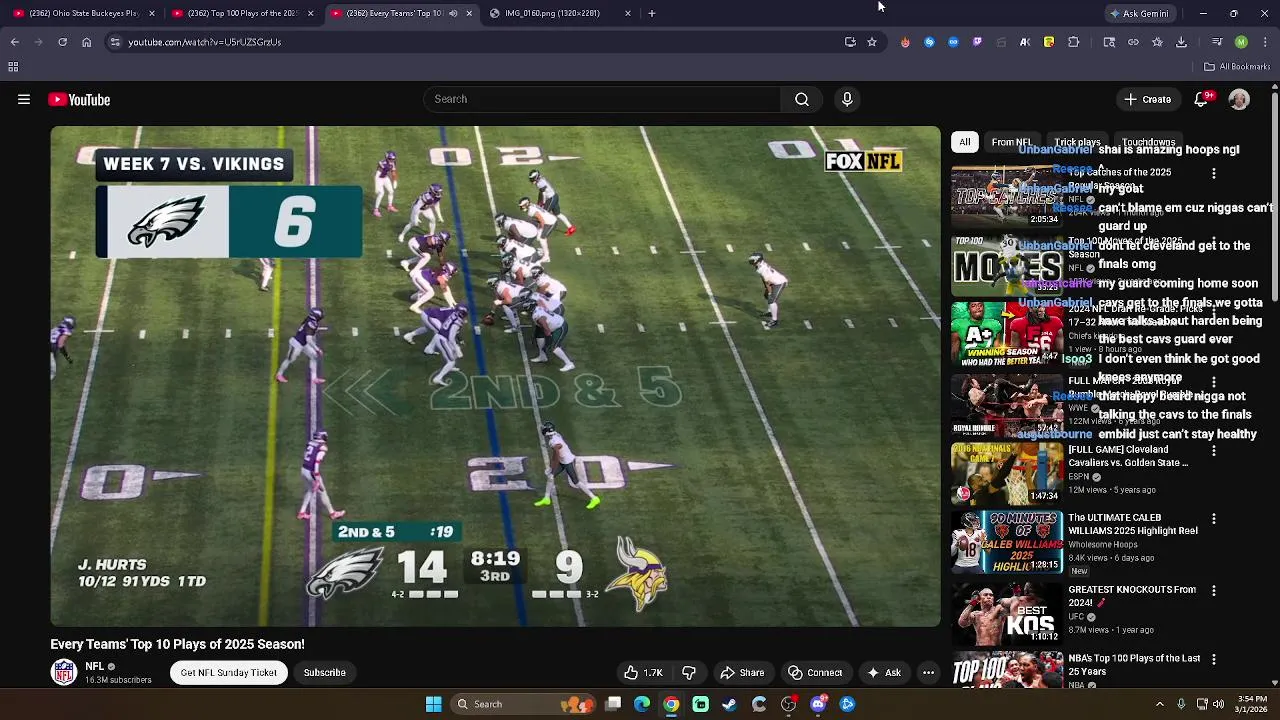Show hidden tray icons chevron
This screenshot has width=1280, height=720.
[1160, 704]
